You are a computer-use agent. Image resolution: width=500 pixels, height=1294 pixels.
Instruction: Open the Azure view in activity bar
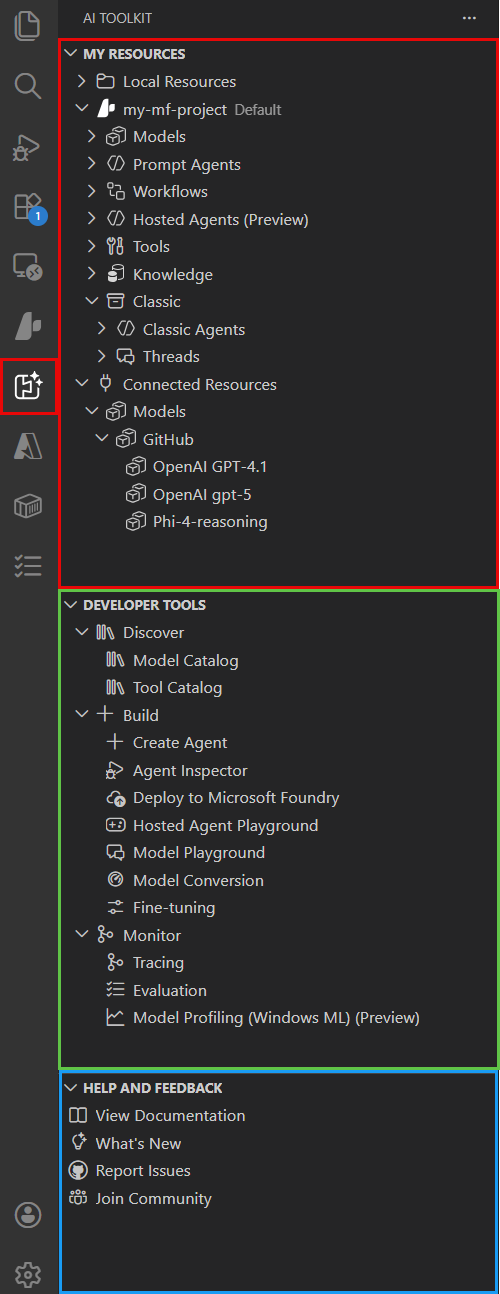[28, 446]
